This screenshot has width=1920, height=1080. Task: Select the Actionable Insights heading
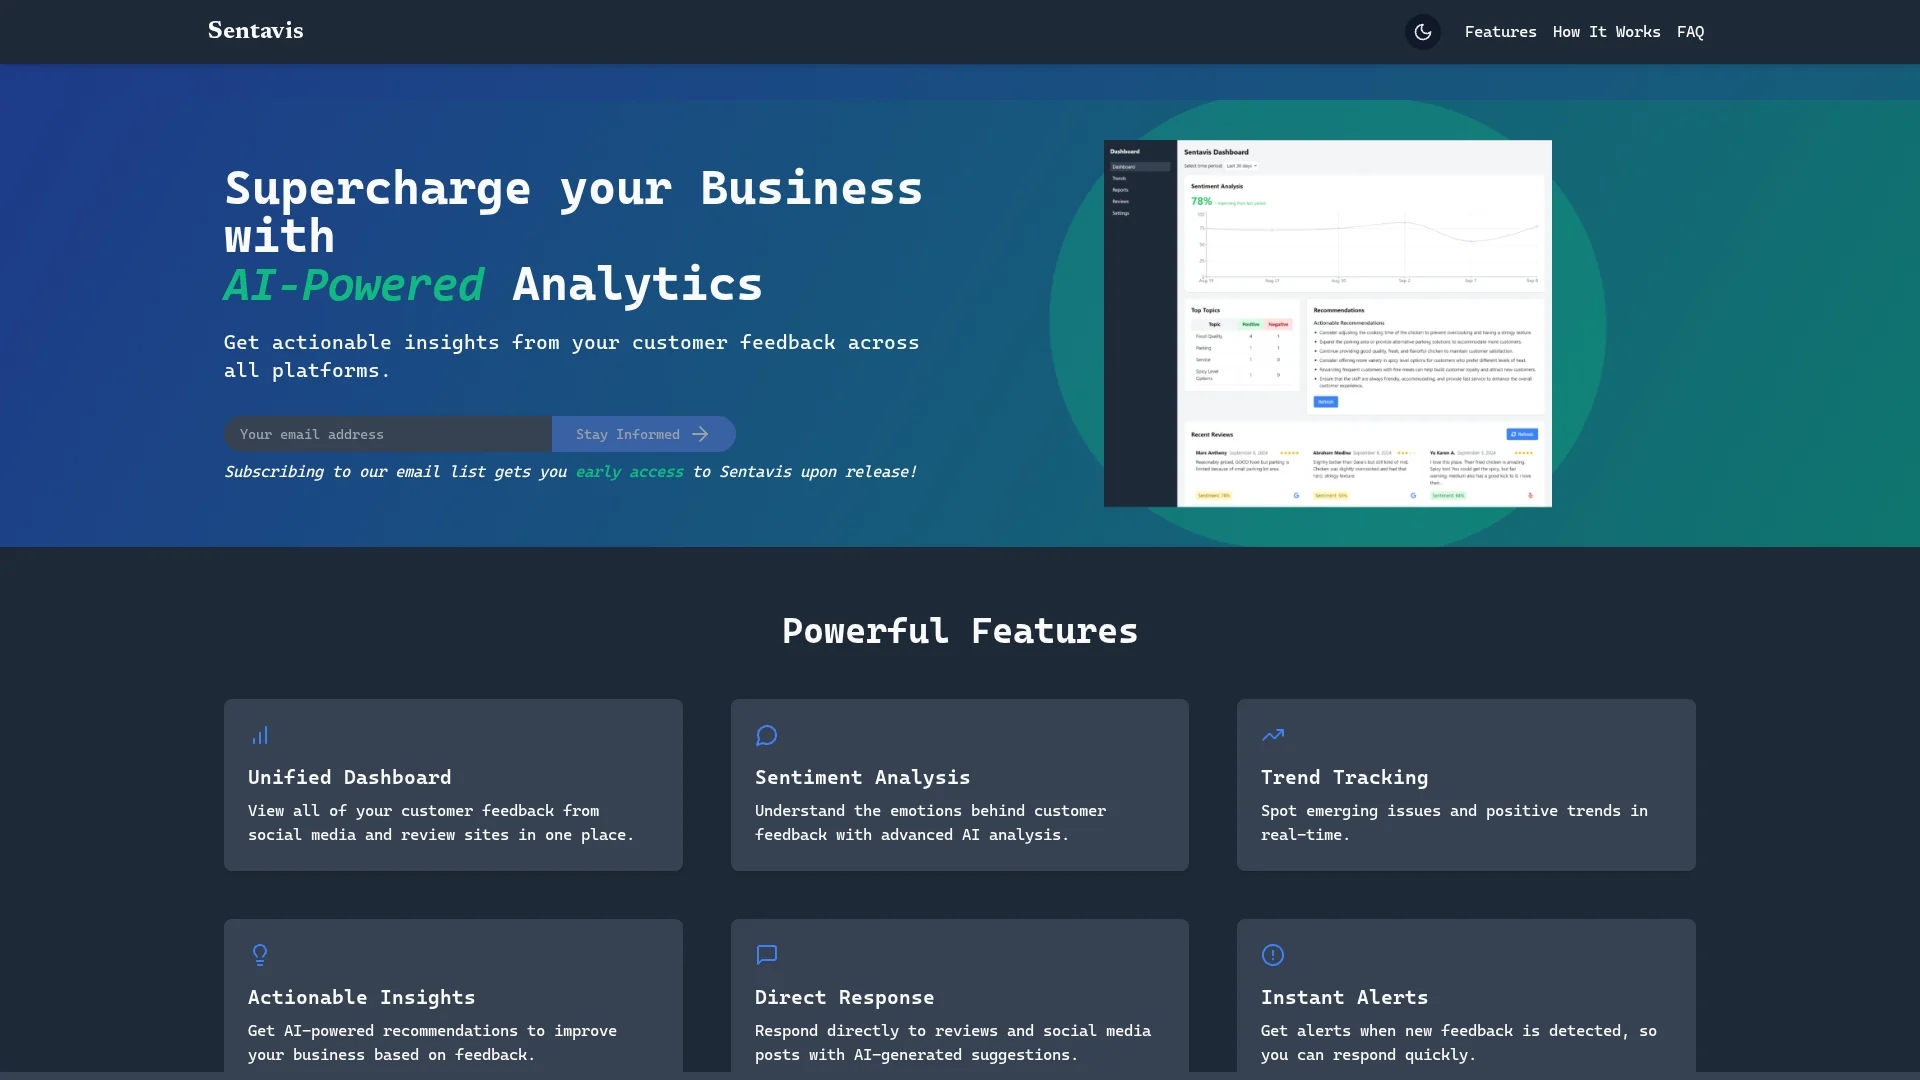click(361, 997)
